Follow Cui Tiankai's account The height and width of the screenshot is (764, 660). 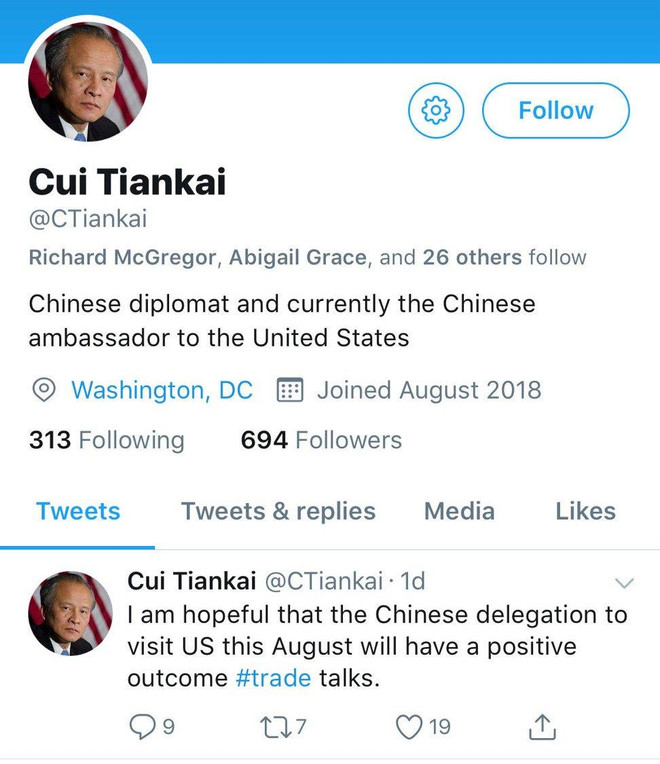tap(556, 111)
